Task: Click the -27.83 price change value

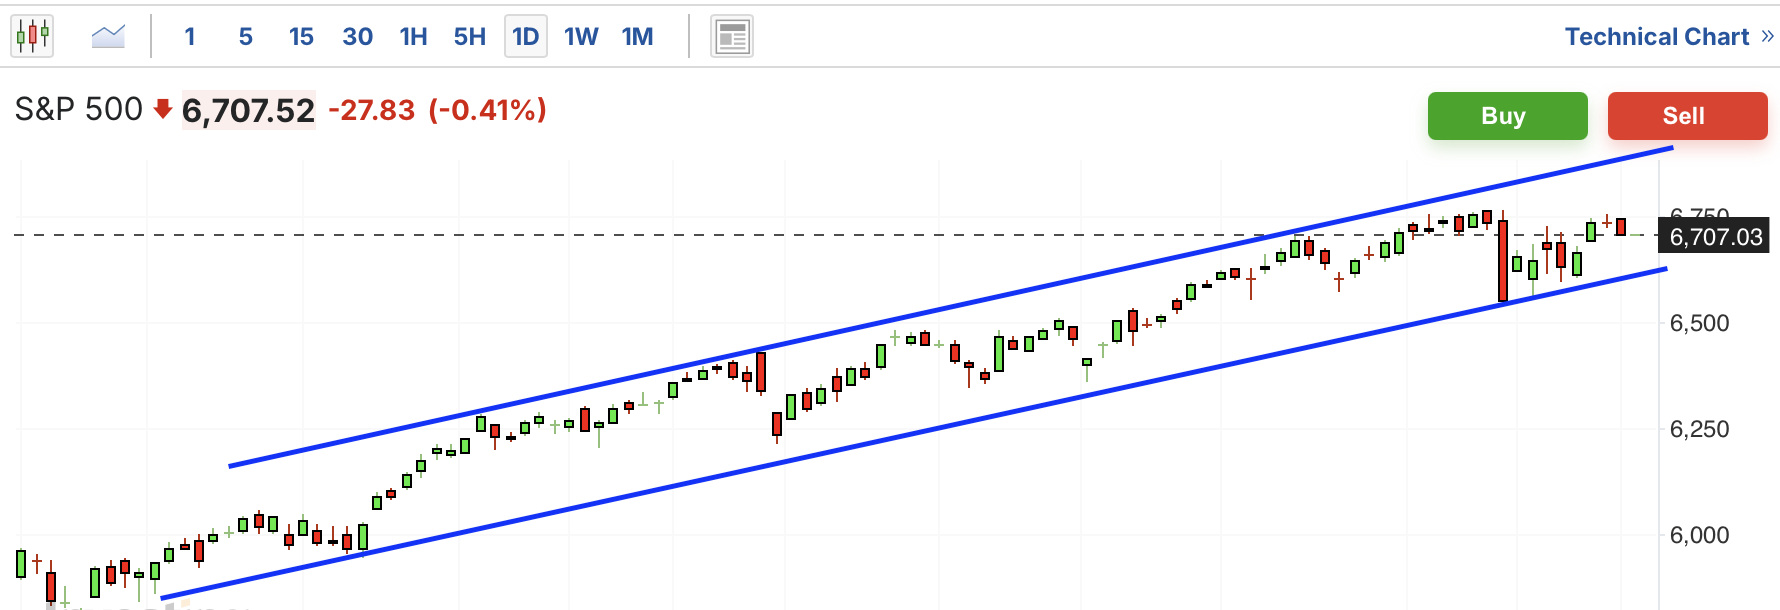Action: tap(371, 110)
